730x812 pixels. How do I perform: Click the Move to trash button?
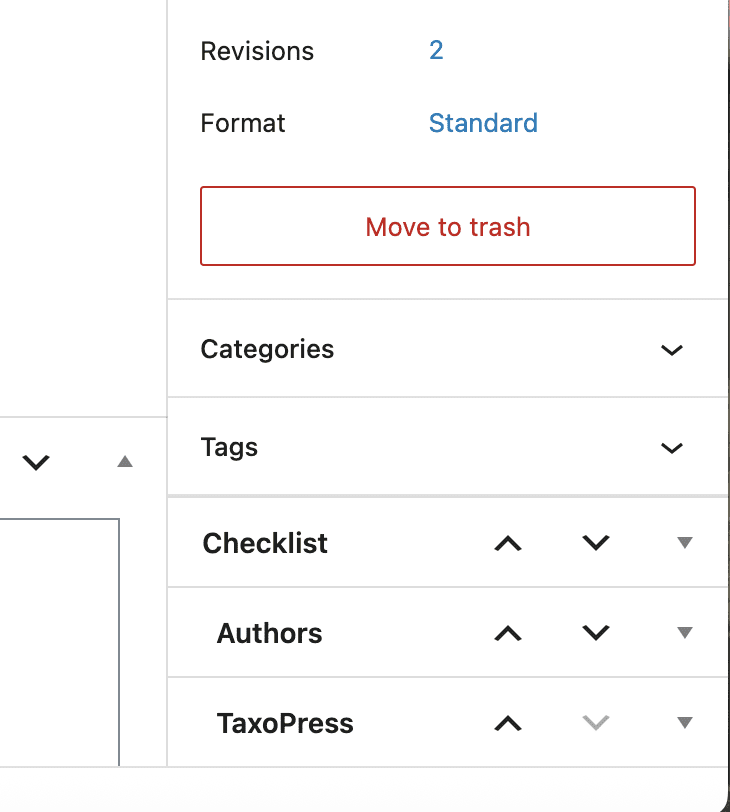tap(447, 226)
